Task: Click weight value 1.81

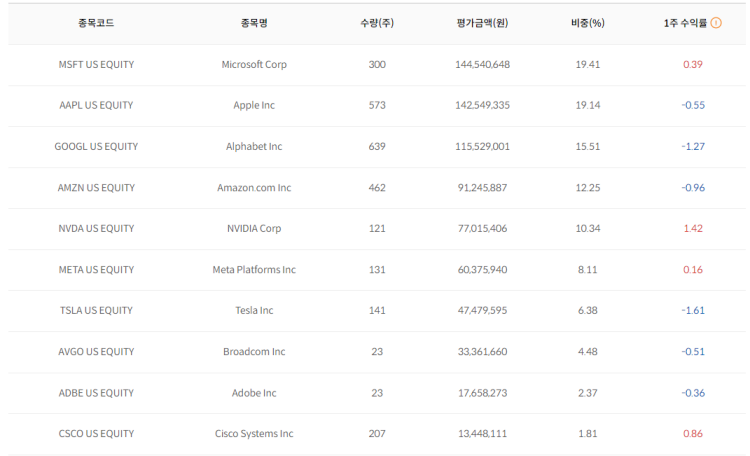Action: [587, 434]
